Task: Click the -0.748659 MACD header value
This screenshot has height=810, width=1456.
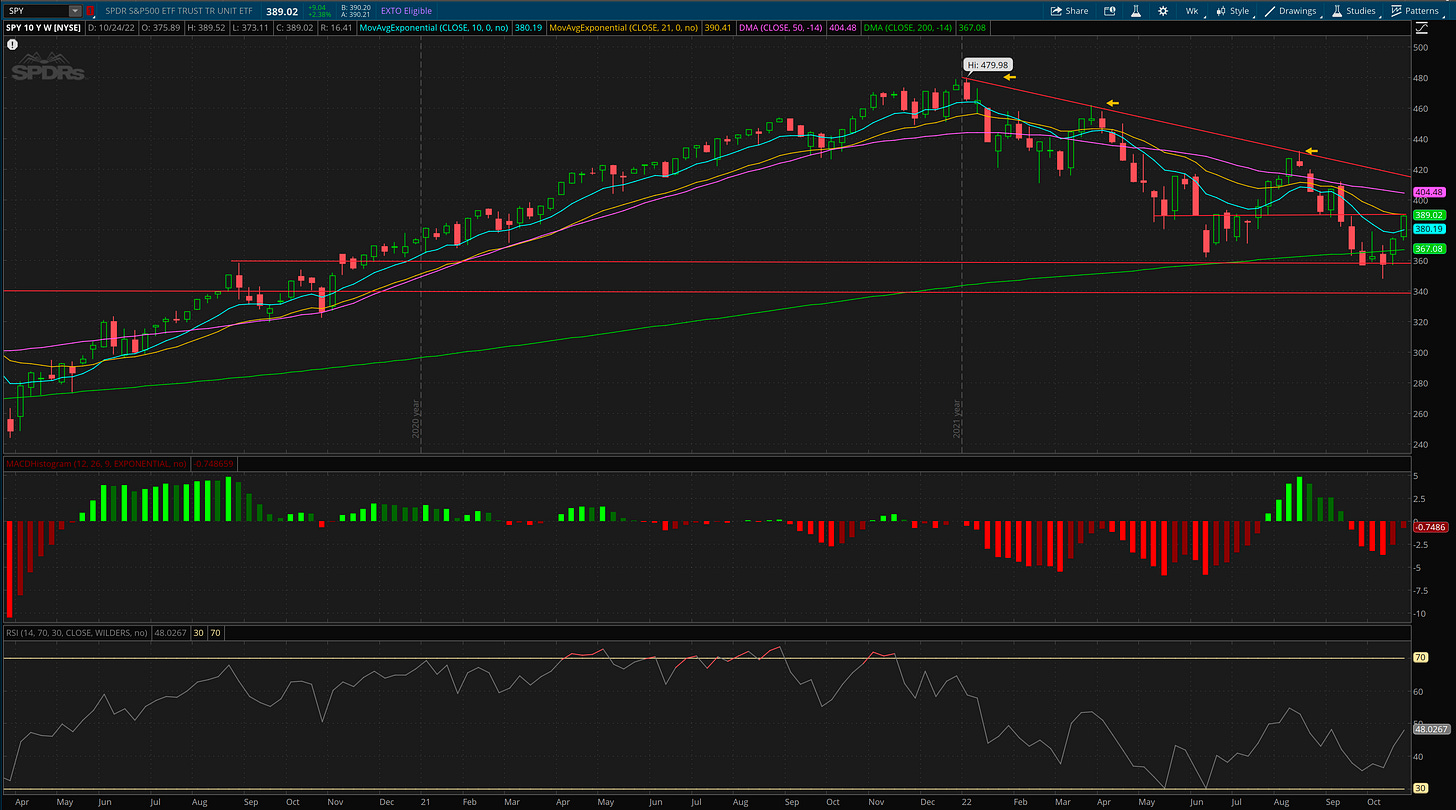Action: pyautogui.click(x=214, y=464)
